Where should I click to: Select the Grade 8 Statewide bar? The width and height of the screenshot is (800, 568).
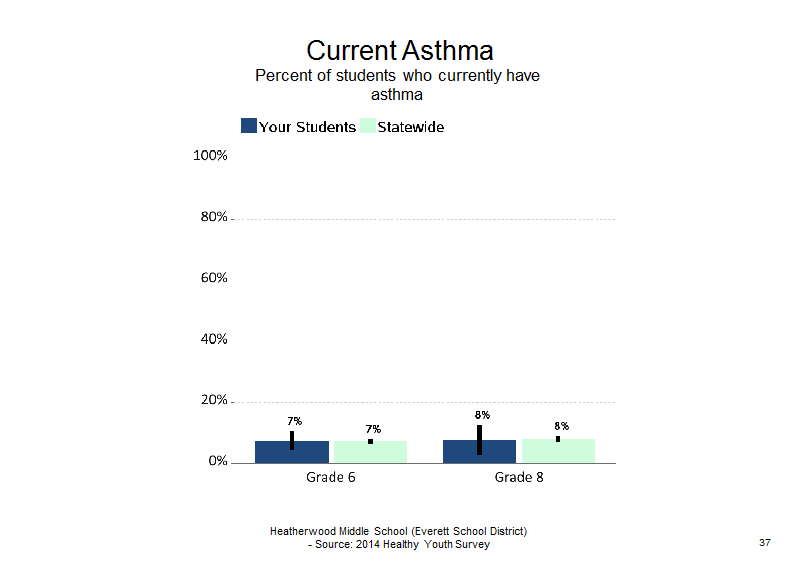coord(558,451)
